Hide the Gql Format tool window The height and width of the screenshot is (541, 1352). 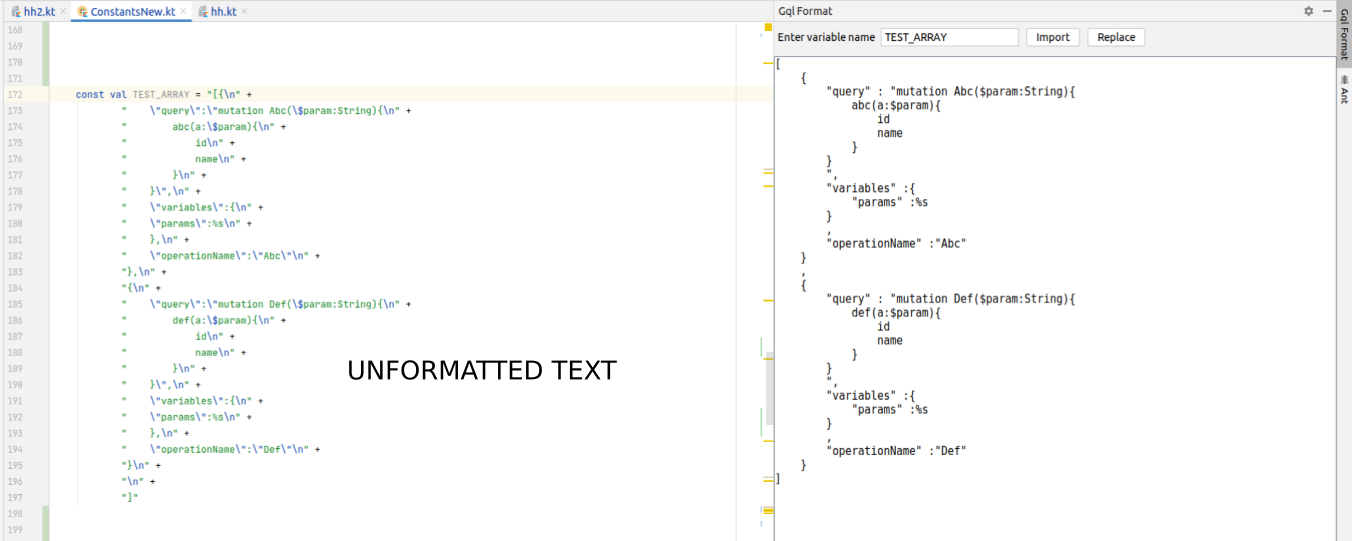click(x=1327, y=11)
